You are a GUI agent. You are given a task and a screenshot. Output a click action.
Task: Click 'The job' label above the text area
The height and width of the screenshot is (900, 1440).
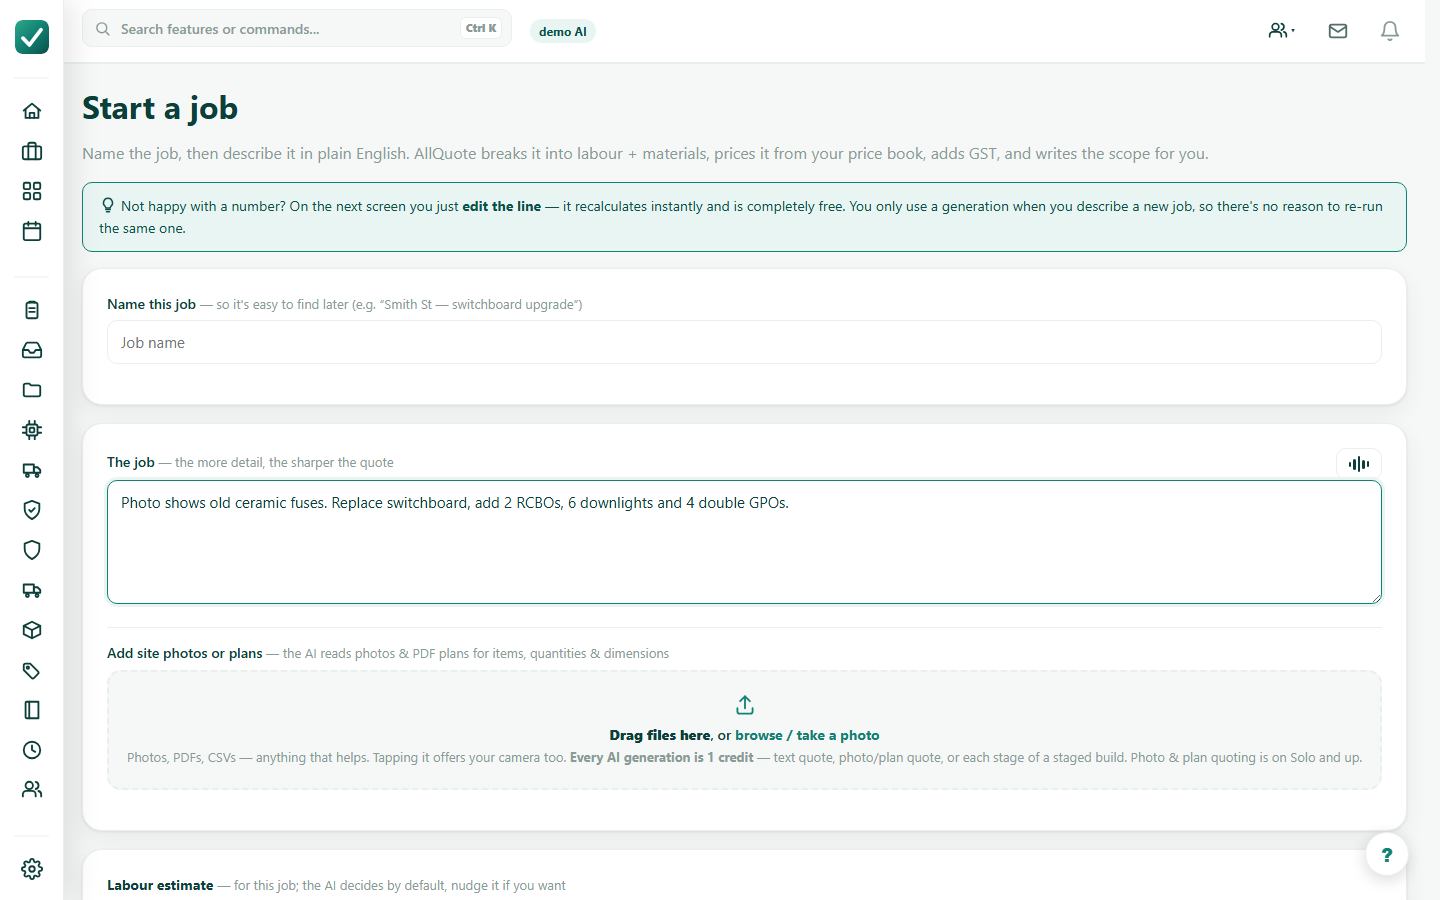(x=131, y=462)
